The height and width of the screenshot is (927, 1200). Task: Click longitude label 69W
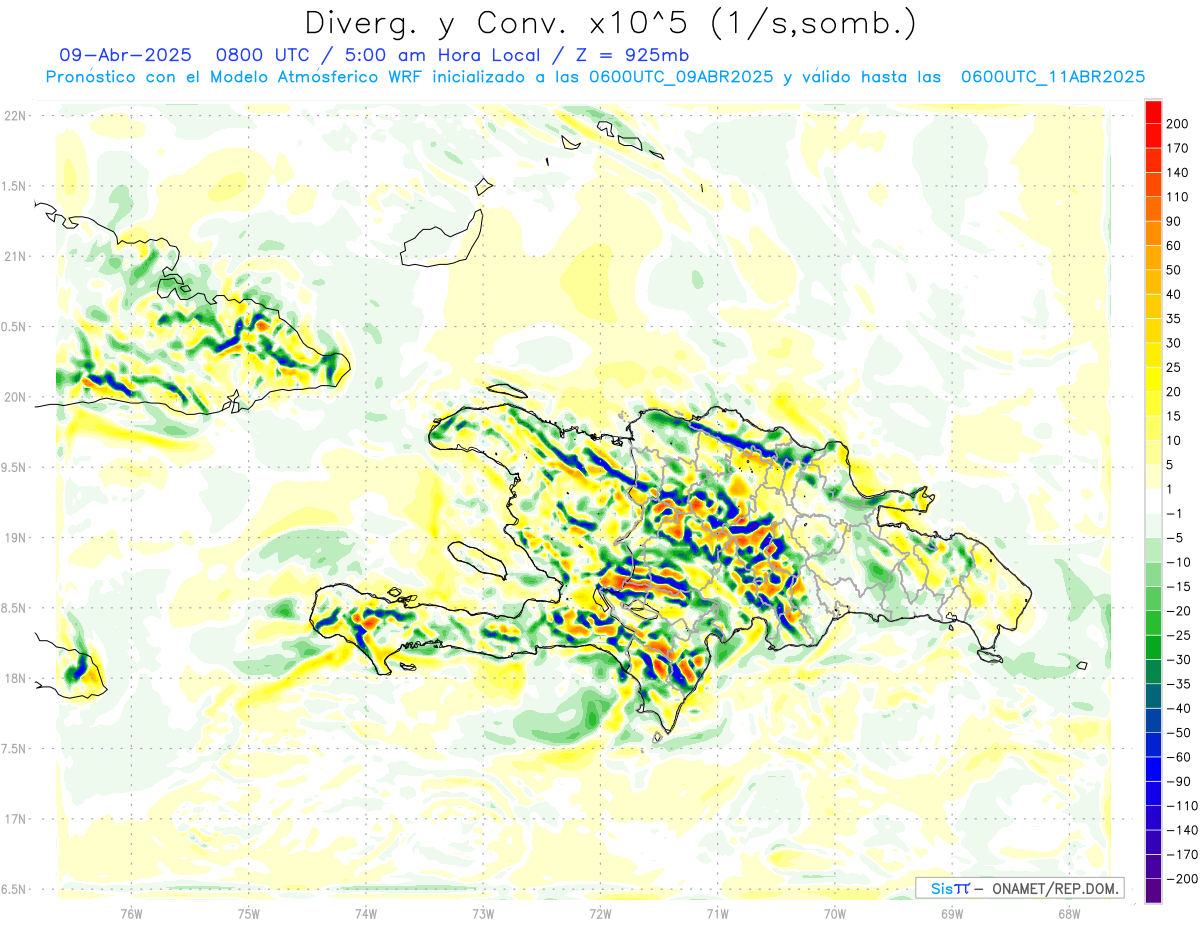(x=951, y=912)
